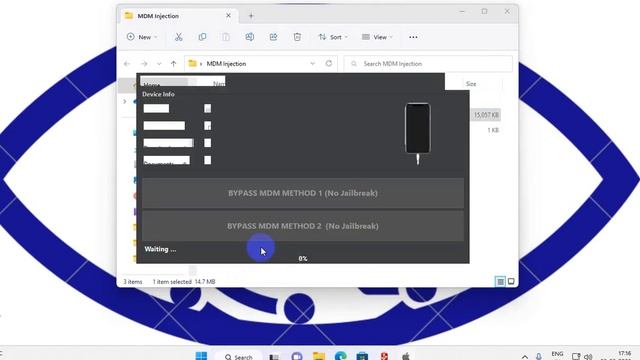The height and width of the screenshot is (360, 640).
Task: Click the Paste icon in Explorer toolbar
Action: 226,37
